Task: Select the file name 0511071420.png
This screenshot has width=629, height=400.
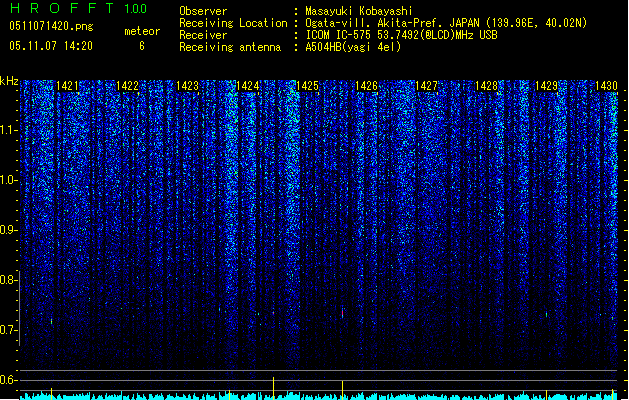Action: point(51,26)
